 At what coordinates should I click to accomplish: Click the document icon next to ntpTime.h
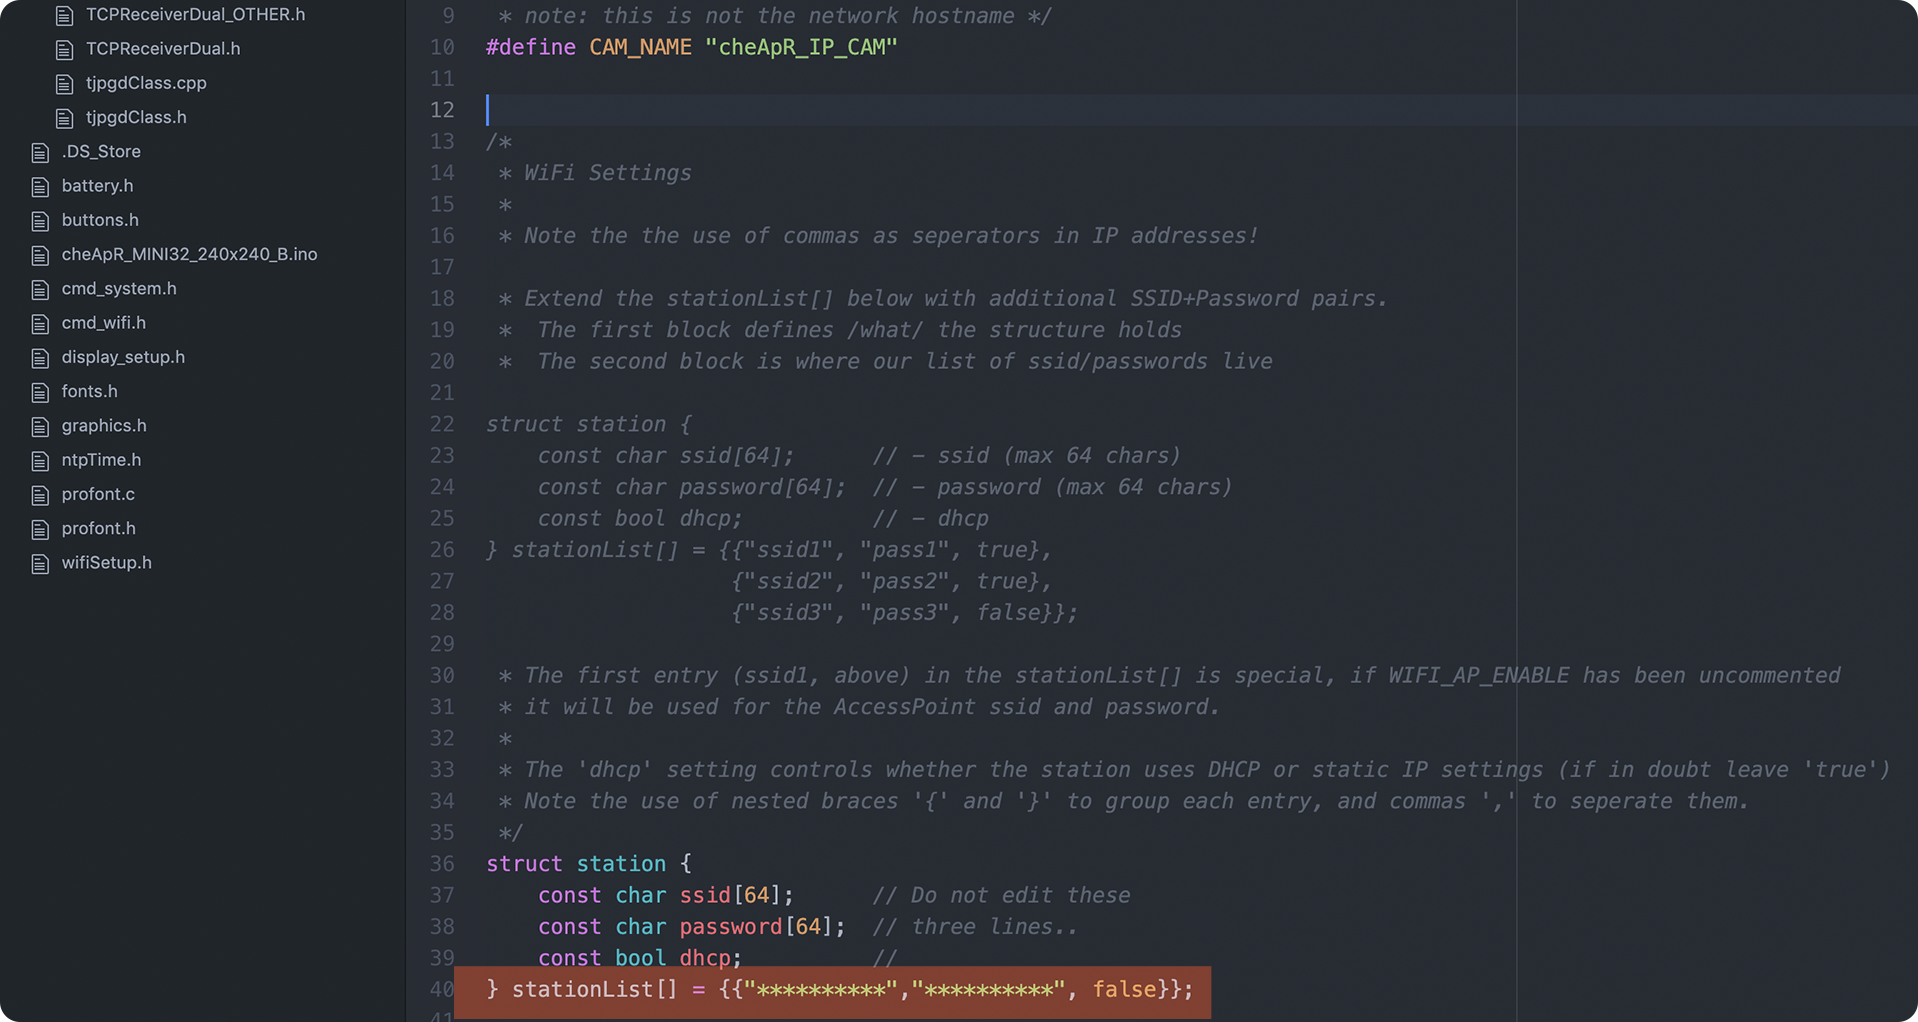(x=40, y=460)
